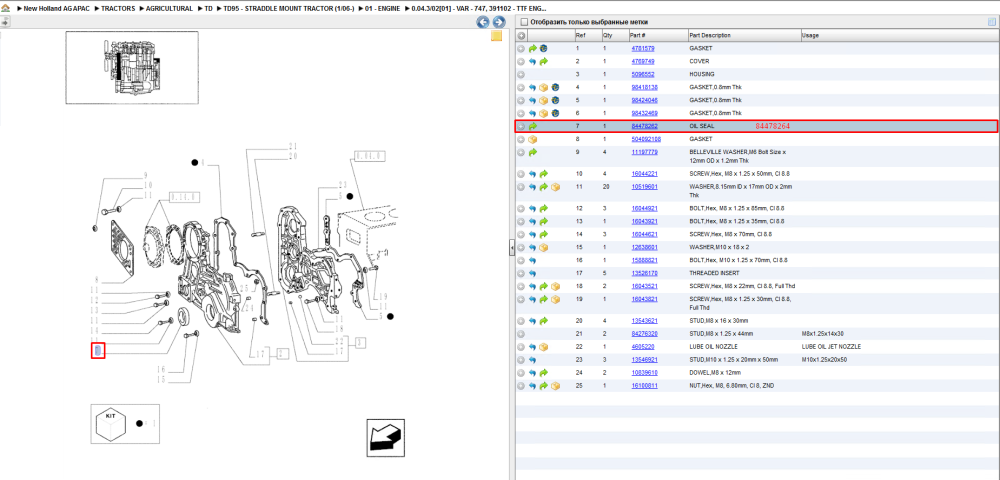Click green arrow on OIL SEAL row

[533, 126]
